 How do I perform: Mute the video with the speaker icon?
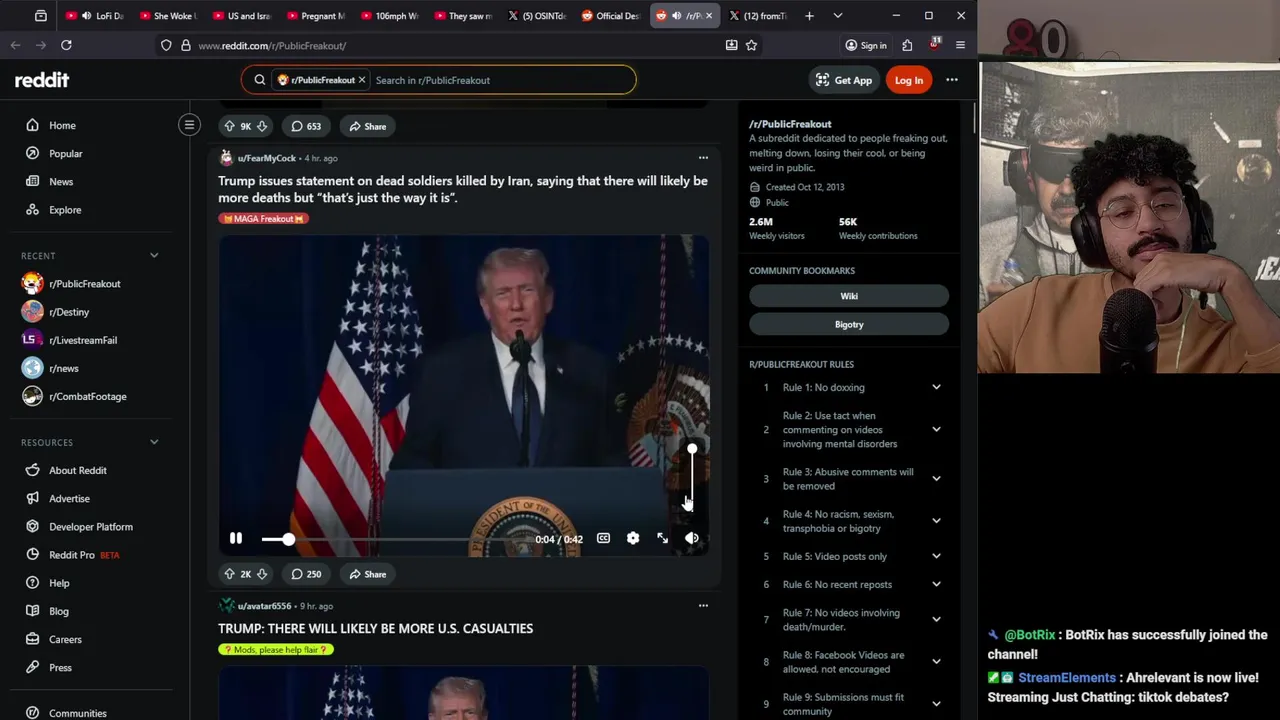pos(692,538)
